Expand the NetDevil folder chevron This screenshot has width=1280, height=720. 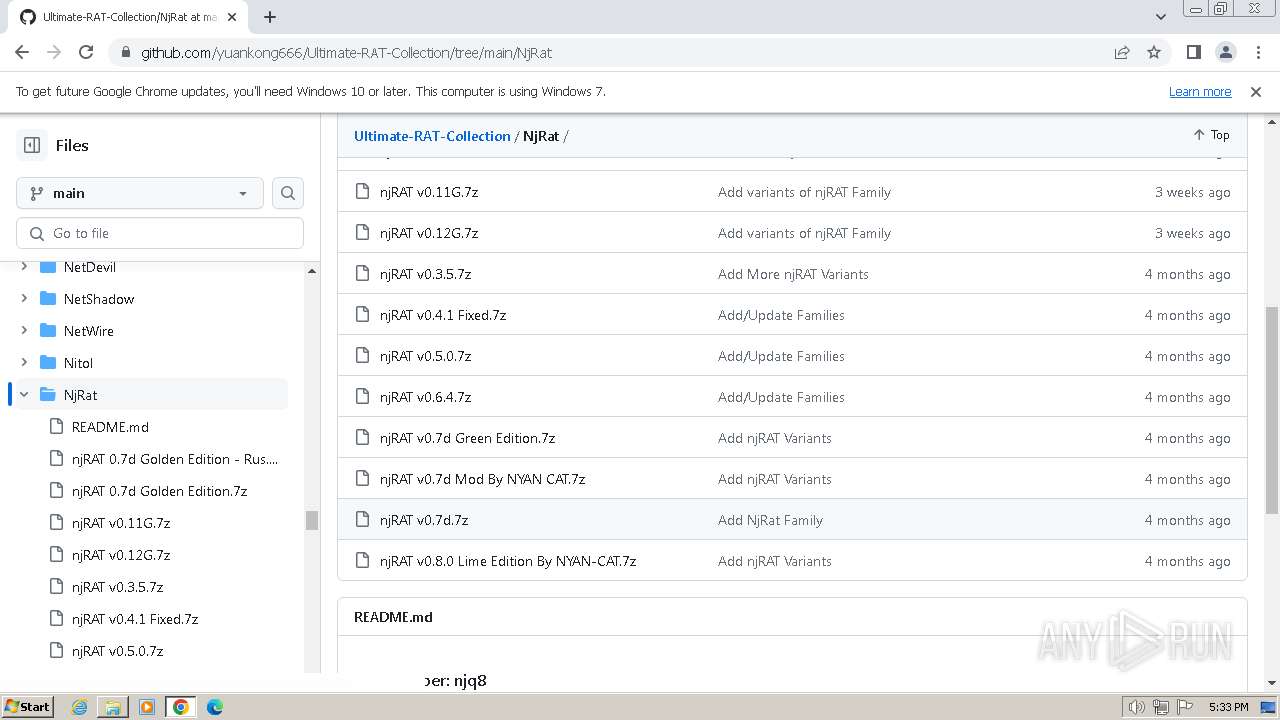[24, 267]
